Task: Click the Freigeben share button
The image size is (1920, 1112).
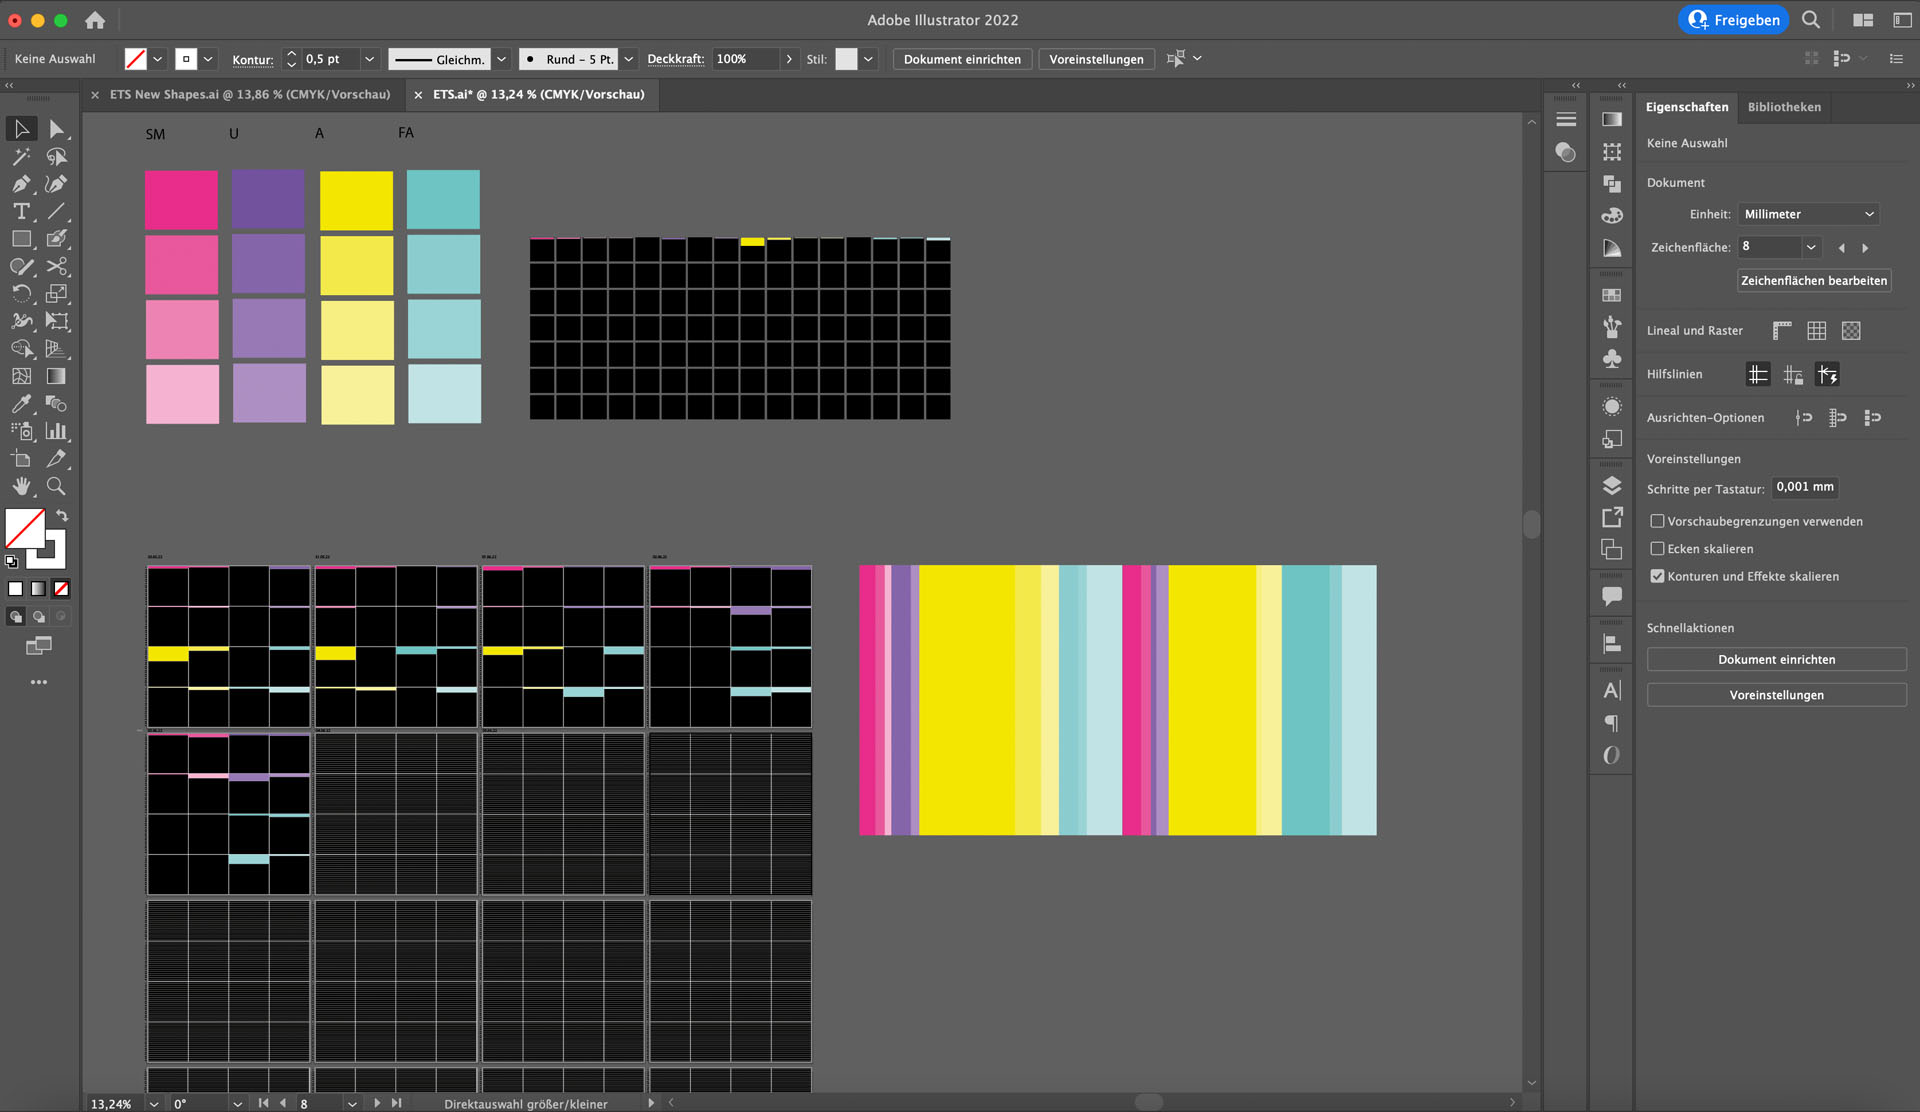Action: pyautogui.click(x=1734, y=20)
